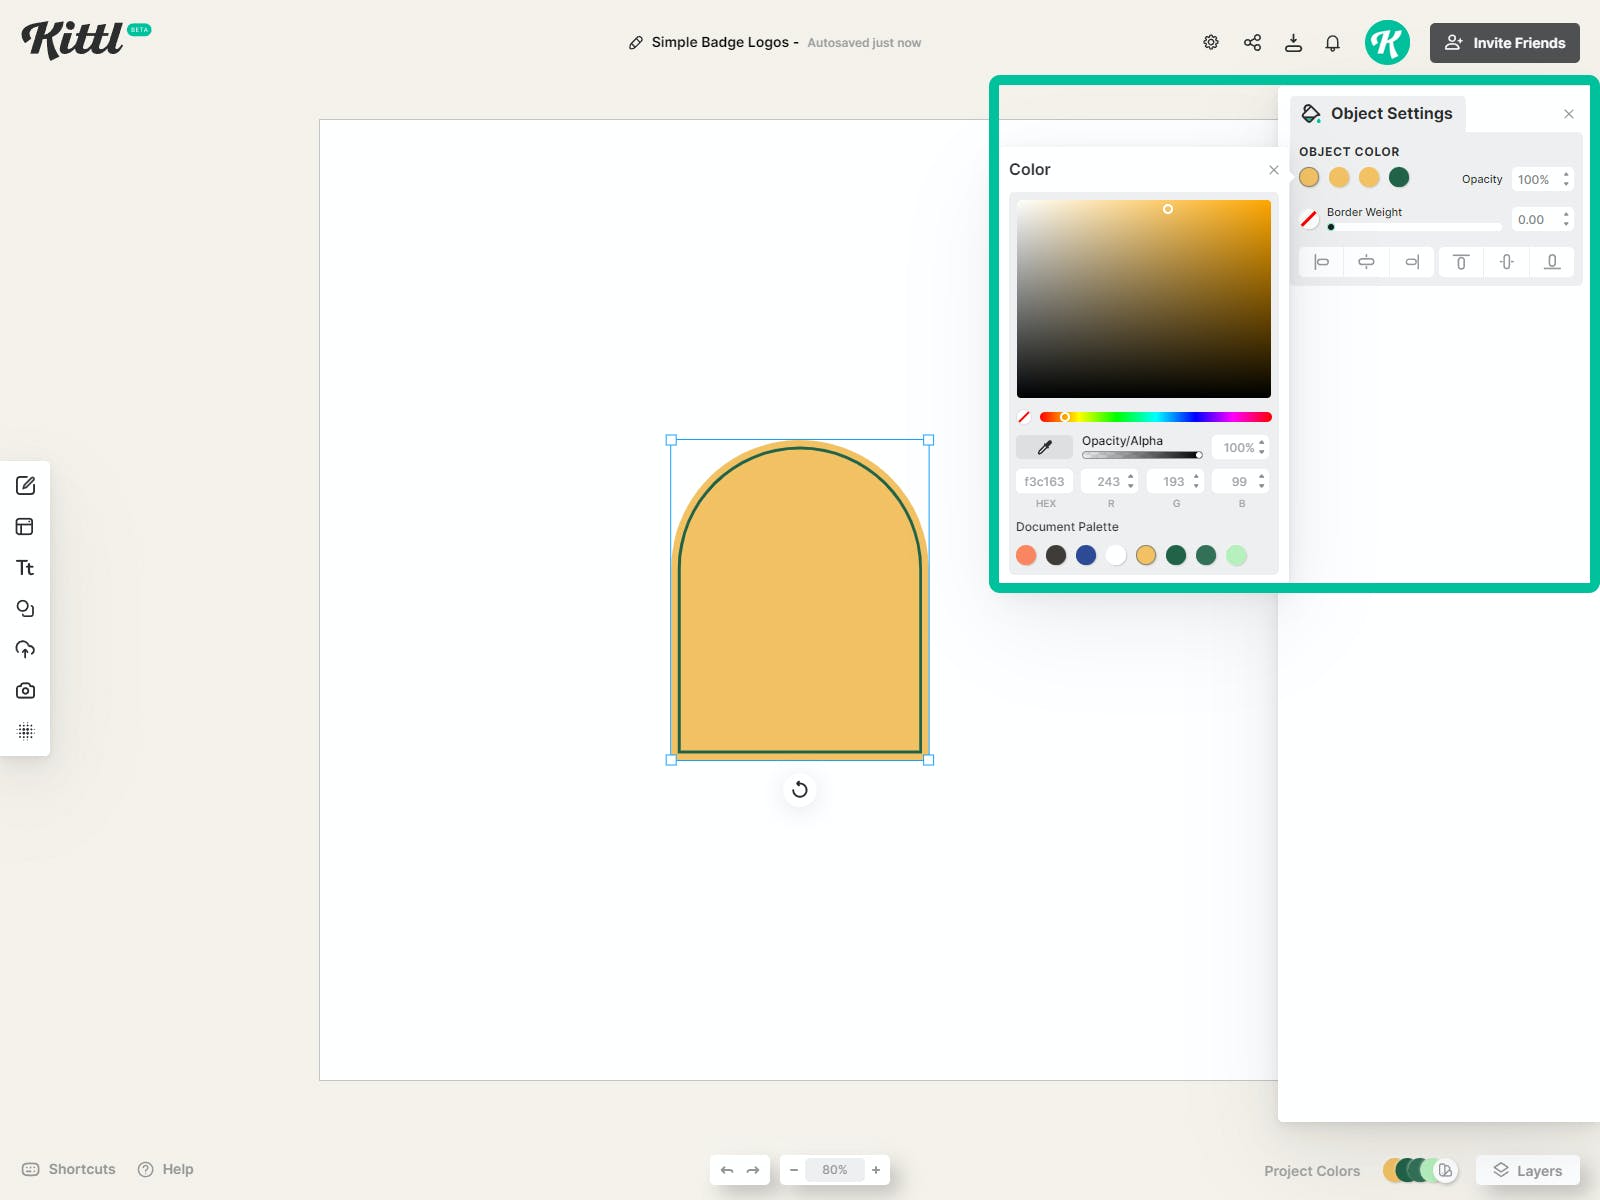The width and height of the screenshot is (1600, 1200).
Task: Click Invite Friends button
Action: [1505, 43]
